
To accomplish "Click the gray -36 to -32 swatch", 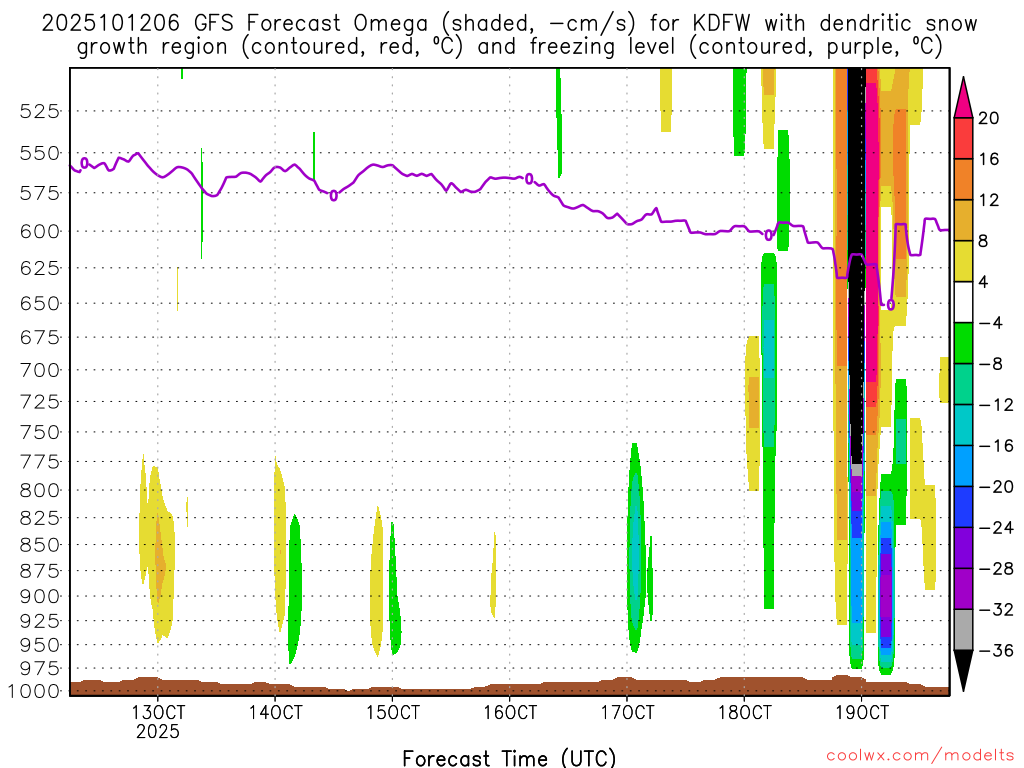I will coord(963,630).
